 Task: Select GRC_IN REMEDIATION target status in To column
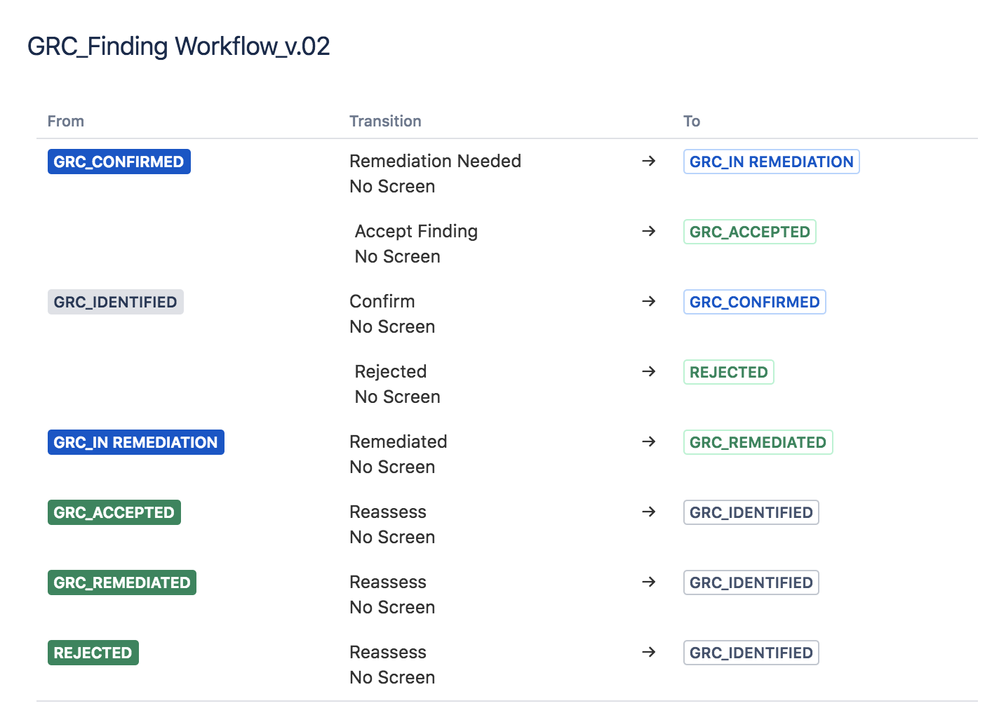(772, 162)
